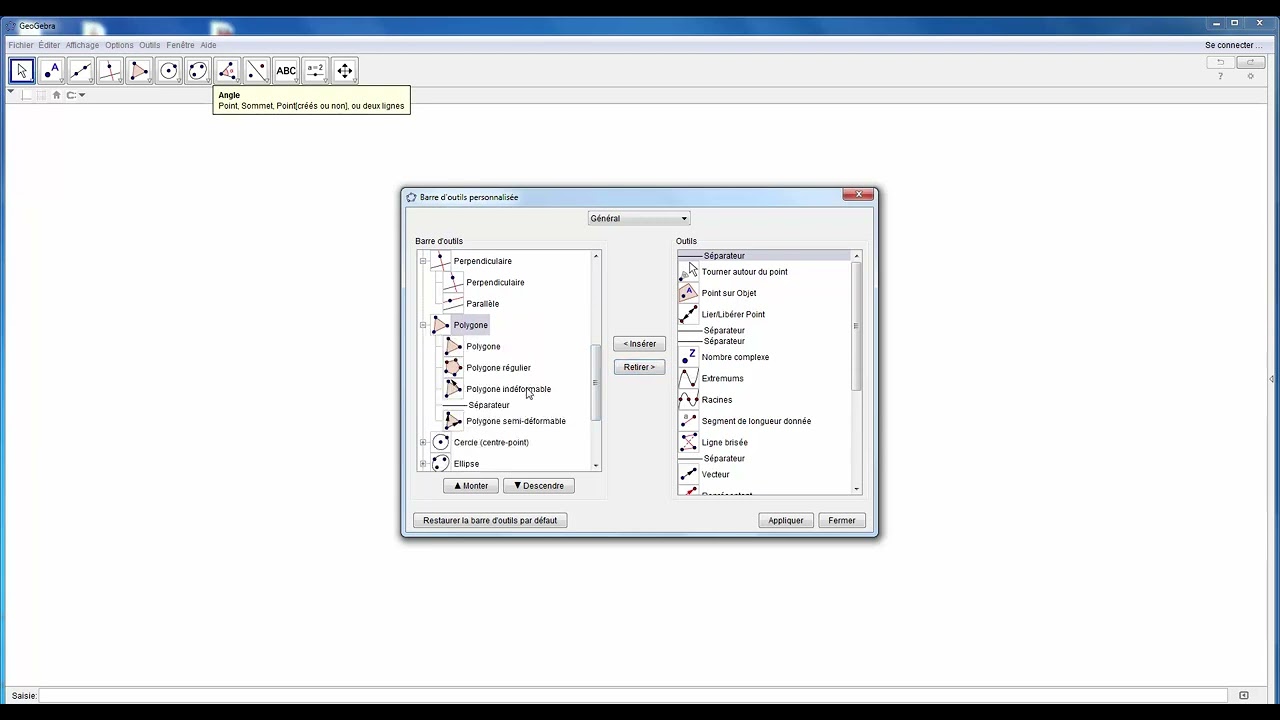Image resolution: width=1280 pixels, height=720 pixels.
Task: Select the Perpendiculaire child tool row
Action: coord(484,282)
